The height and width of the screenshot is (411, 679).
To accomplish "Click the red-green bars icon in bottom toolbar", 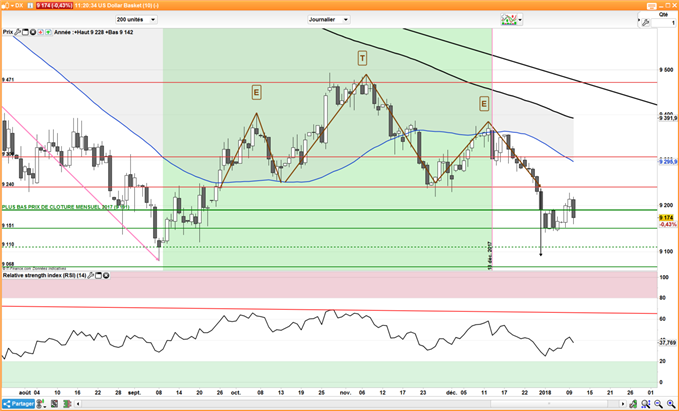I will tap(67, 404).
